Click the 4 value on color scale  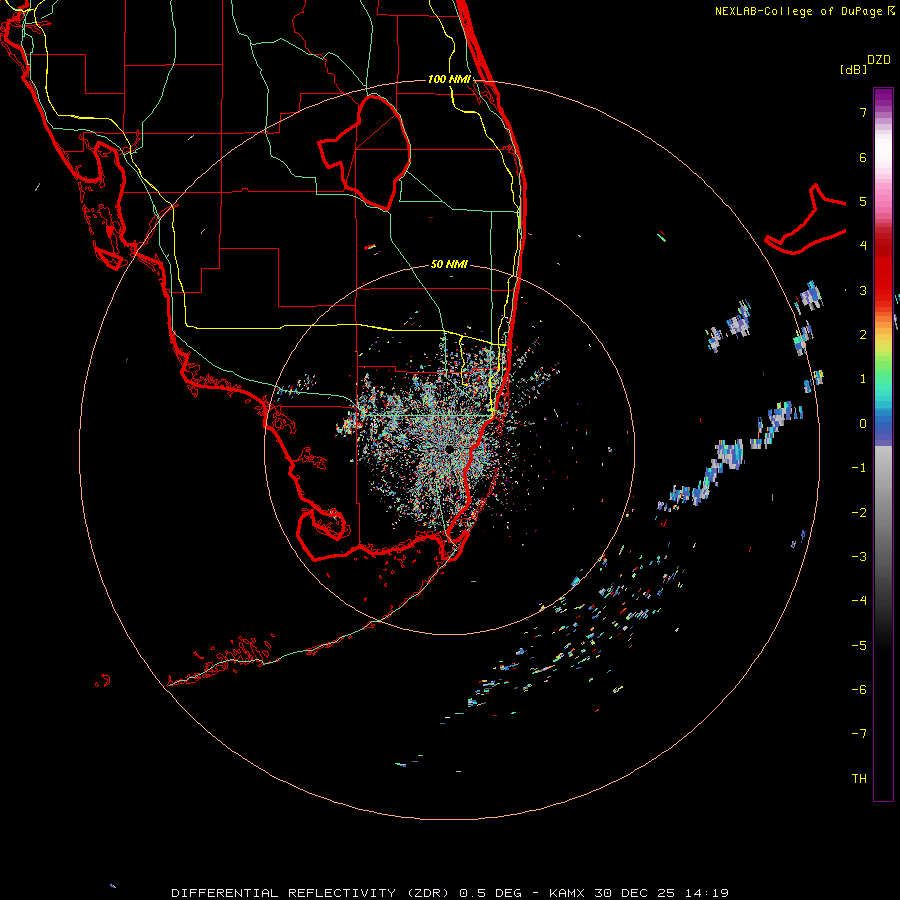click(x=863, y=246)
